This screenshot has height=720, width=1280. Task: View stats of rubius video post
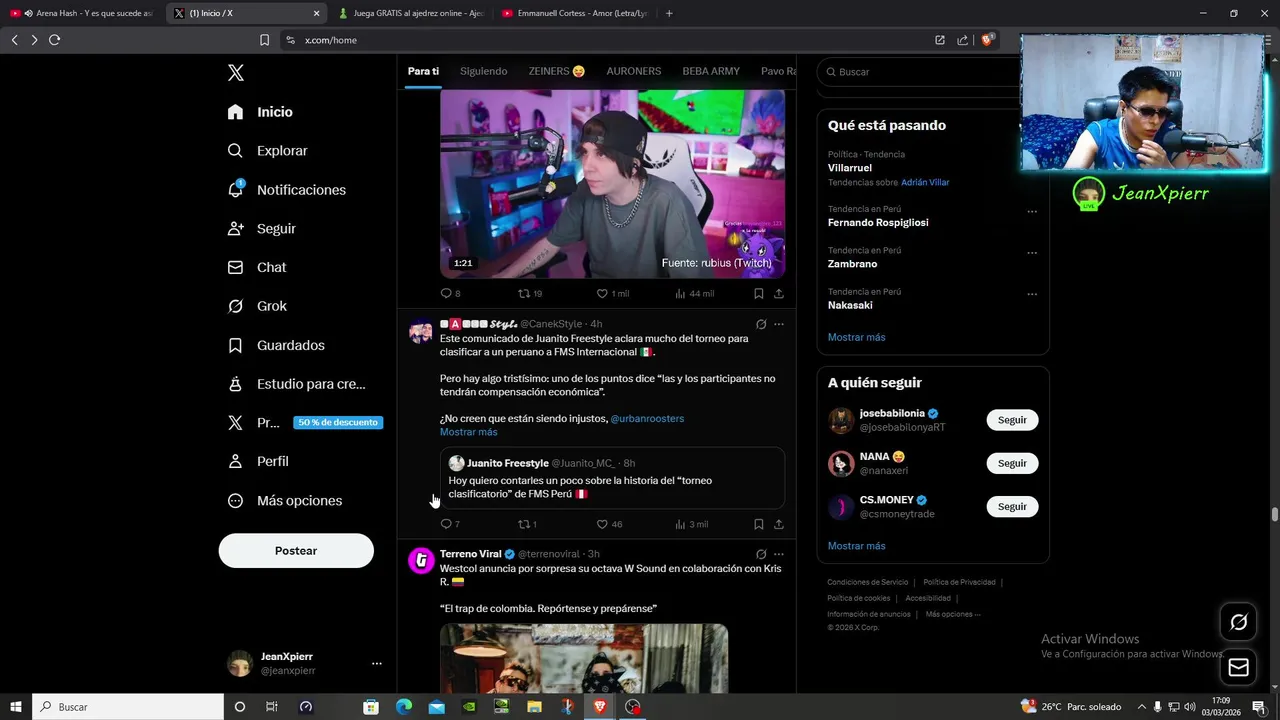tap(694, 293)
